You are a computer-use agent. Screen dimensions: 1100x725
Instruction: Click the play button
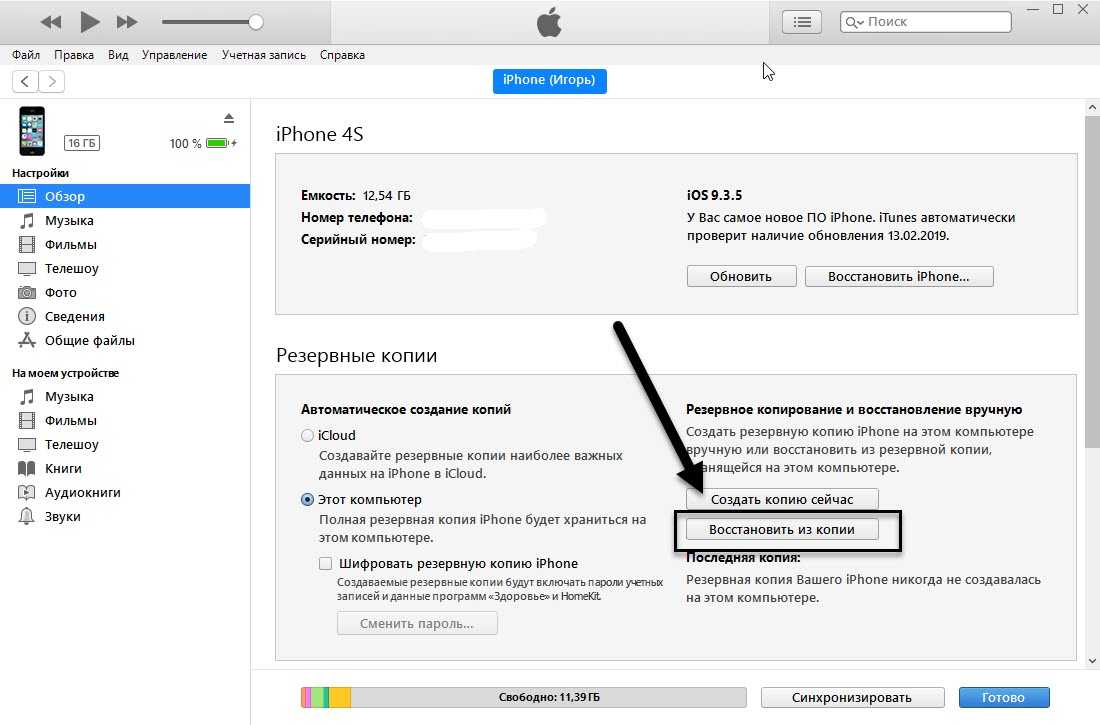coord(89,22)
